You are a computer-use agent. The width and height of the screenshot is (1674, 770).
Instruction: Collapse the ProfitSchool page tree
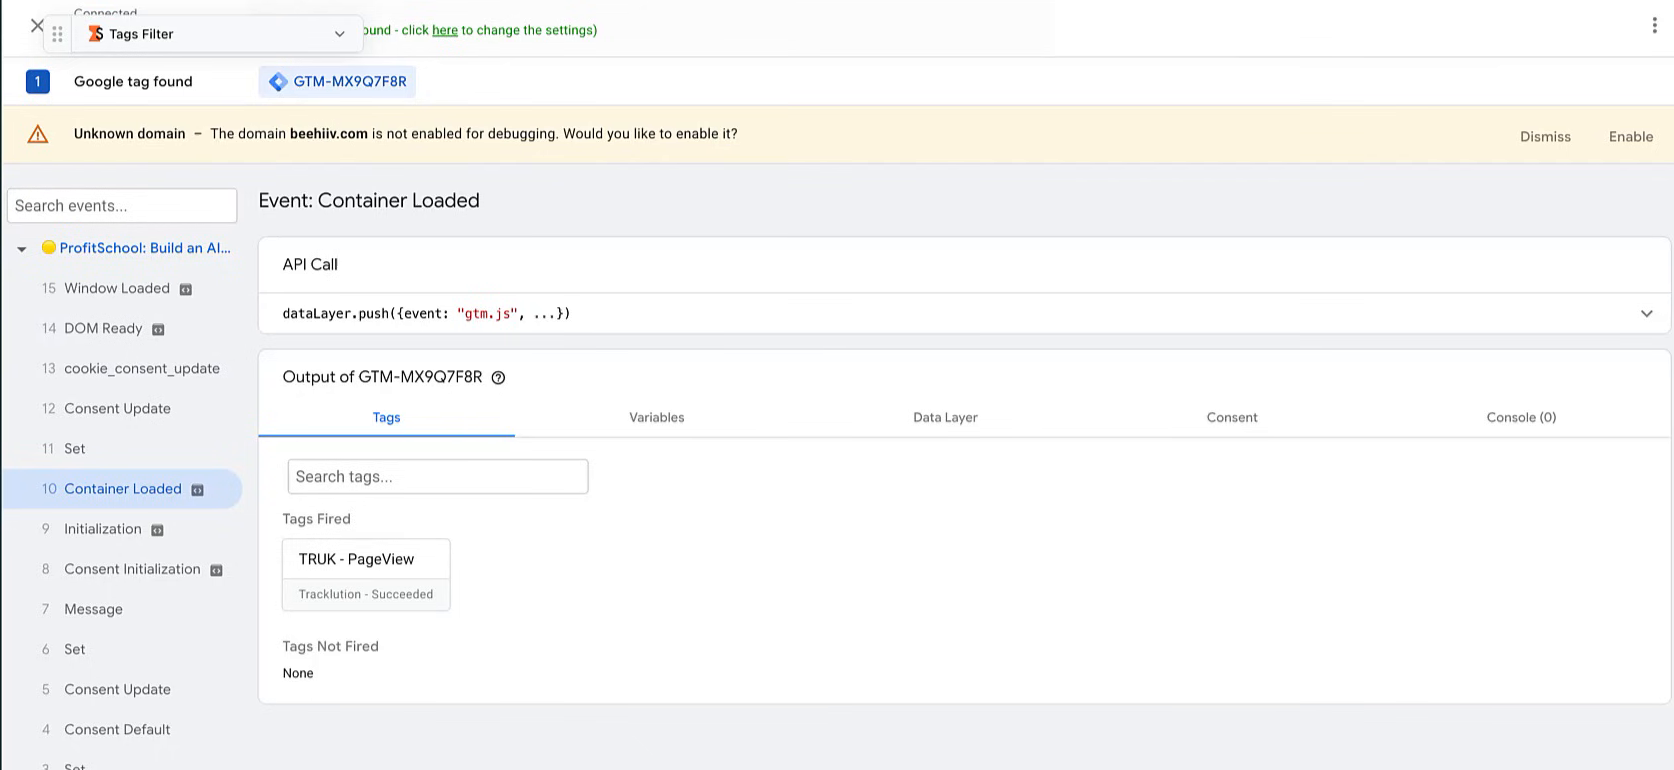21,249
